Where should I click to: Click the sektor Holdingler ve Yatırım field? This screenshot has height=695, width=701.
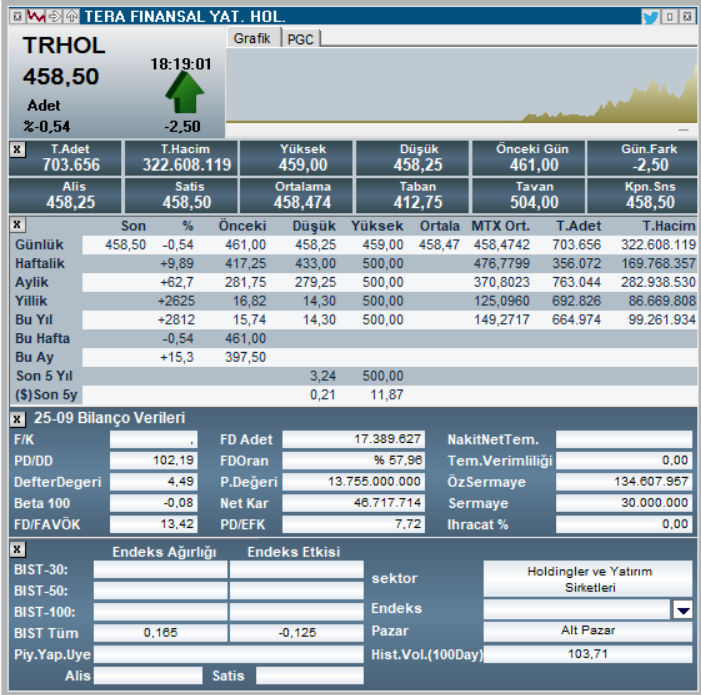pos(588,579)
